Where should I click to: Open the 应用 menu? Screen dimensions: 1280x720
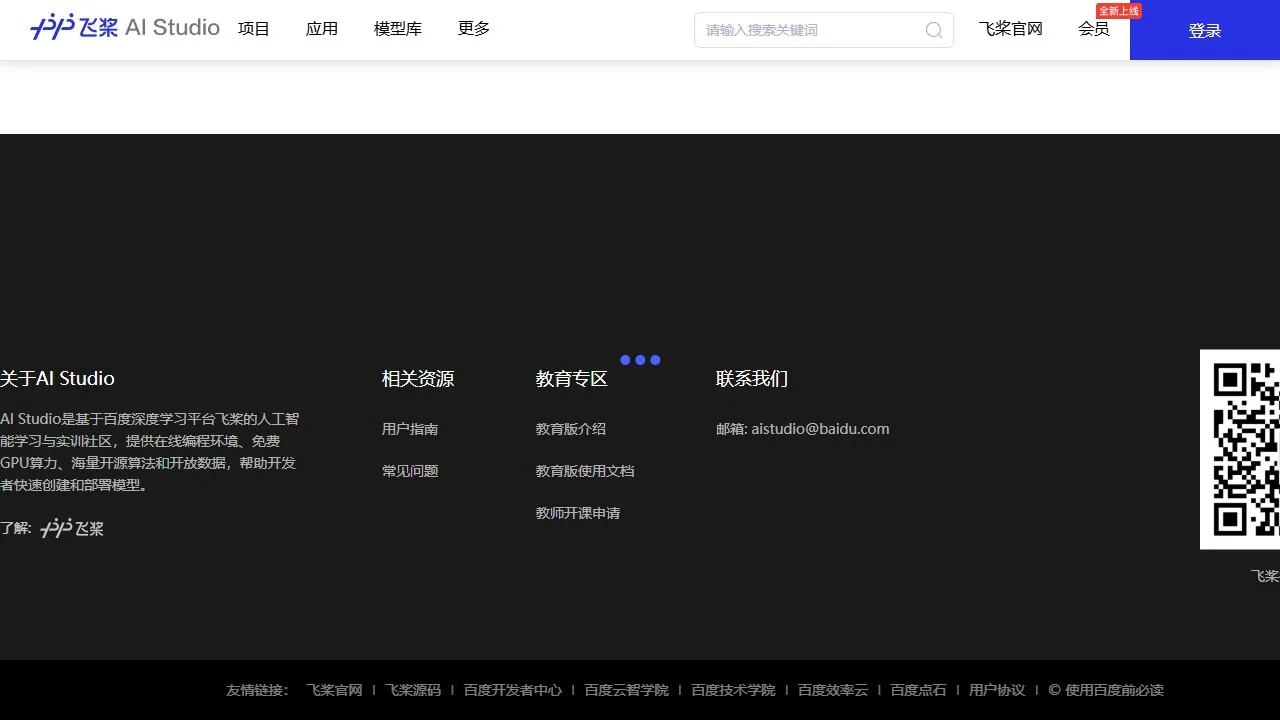(322, 29)
